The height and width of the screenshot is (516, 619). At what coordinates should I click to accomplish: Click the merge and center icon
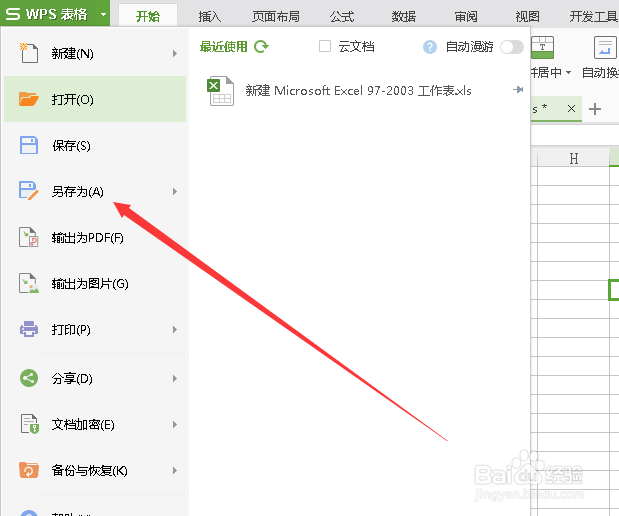pos(543,47)
